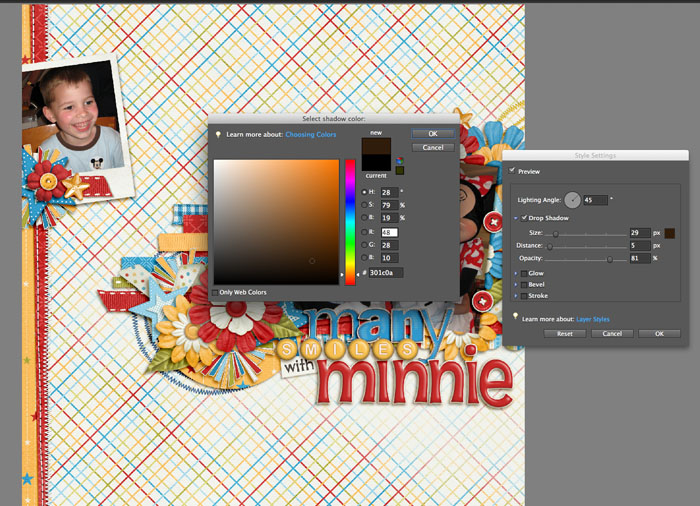Image resolution: width=700 pixels, height=506 pixels.
Task: Select the blue B radio button
Action: [364, 258]
